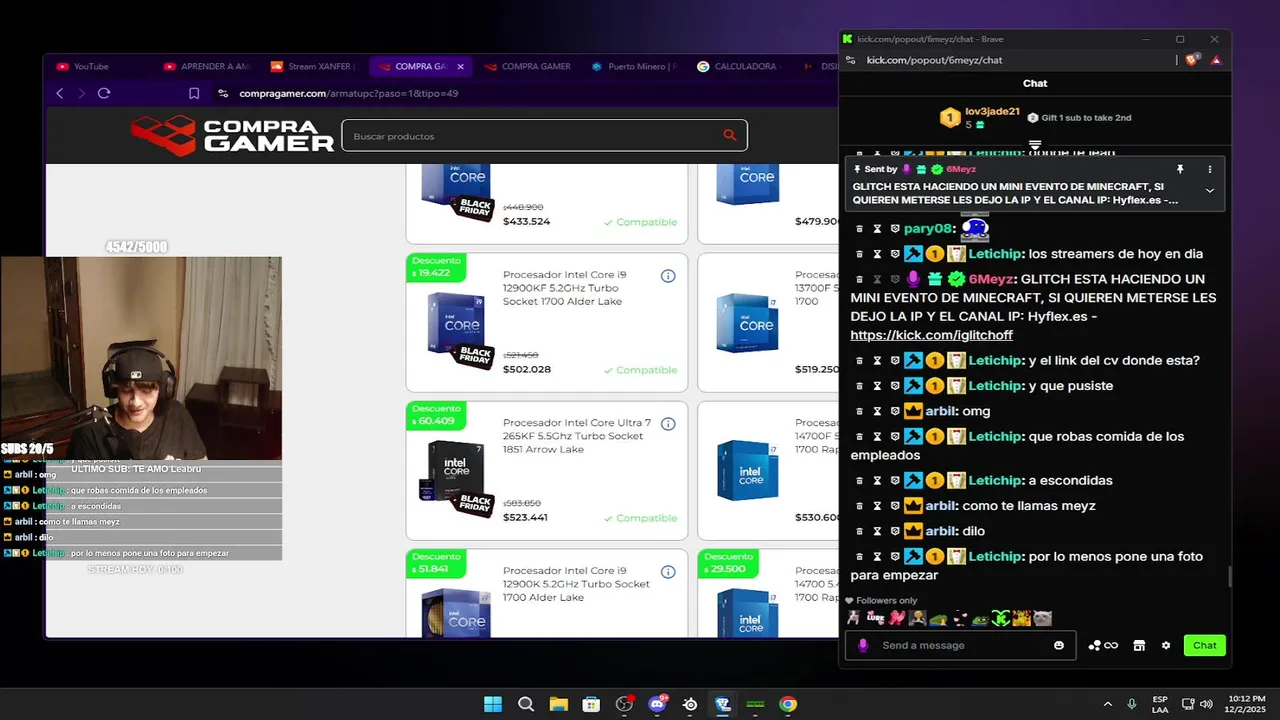
Task: Click arbil username on 'dilo' message
Action: [x=940, y=532]
